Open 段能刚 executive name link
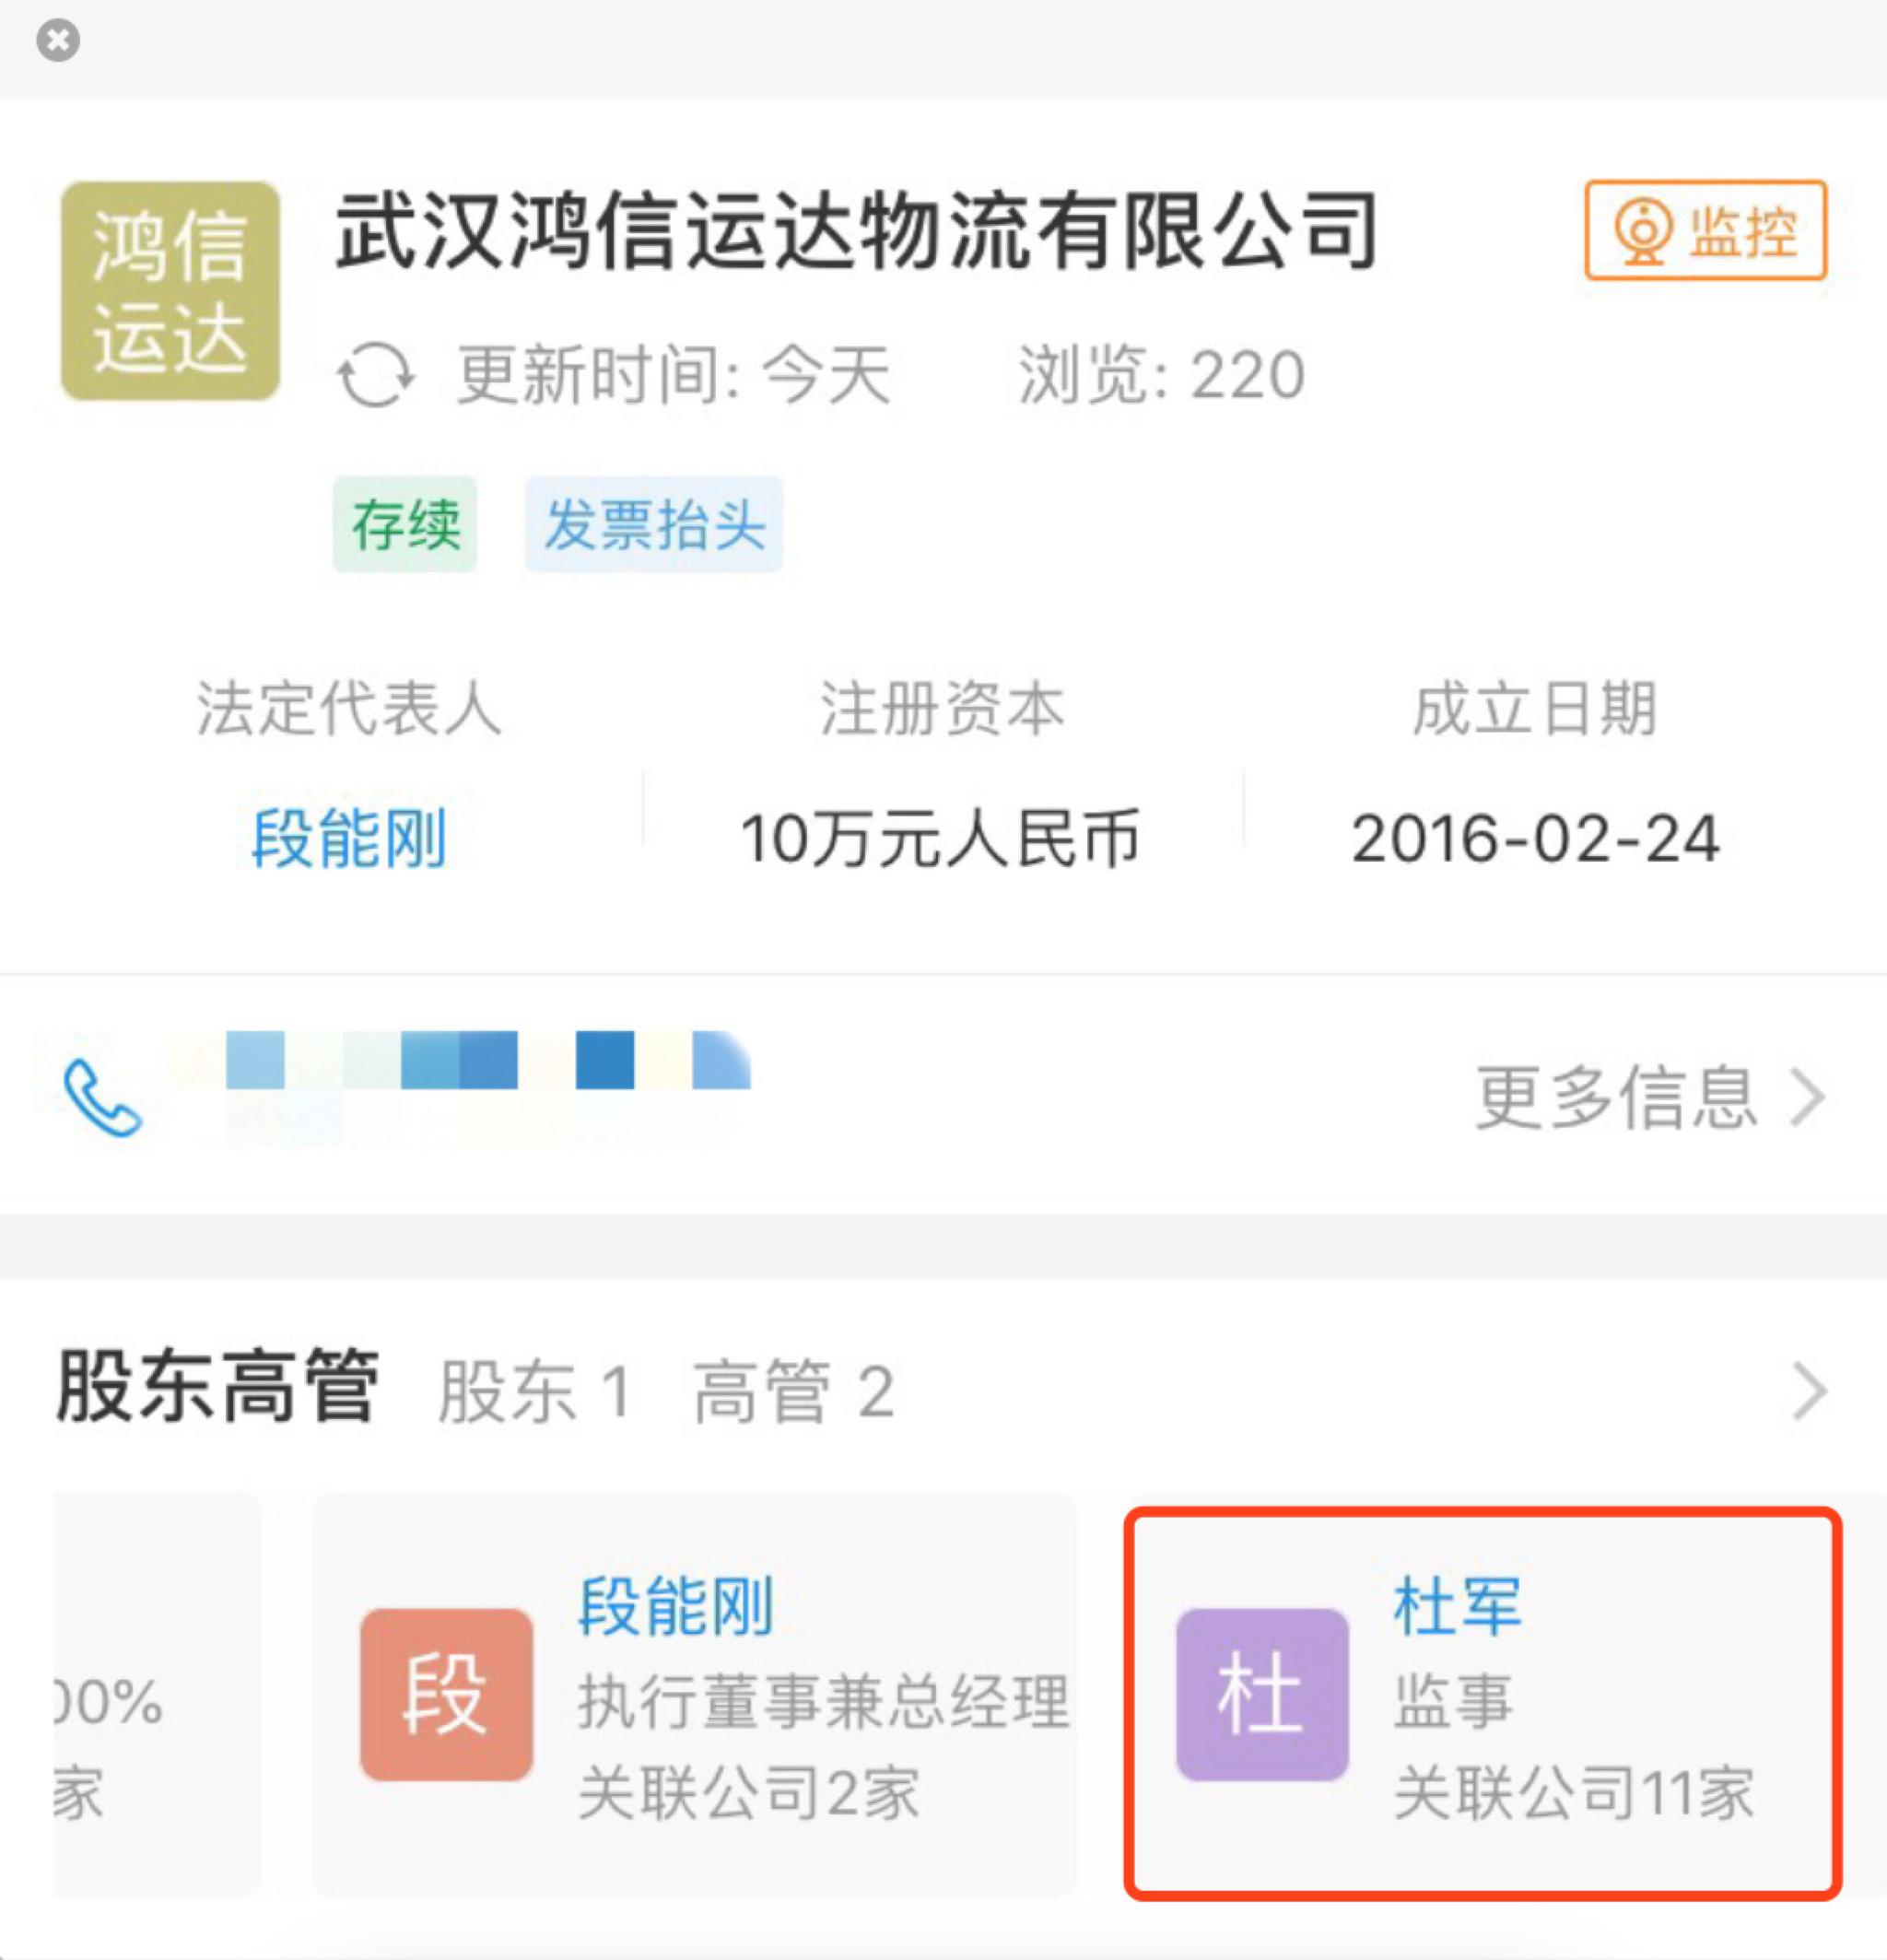Image resolution: width=1887 pixels, height=1960 pixels. coord(676,1607)
